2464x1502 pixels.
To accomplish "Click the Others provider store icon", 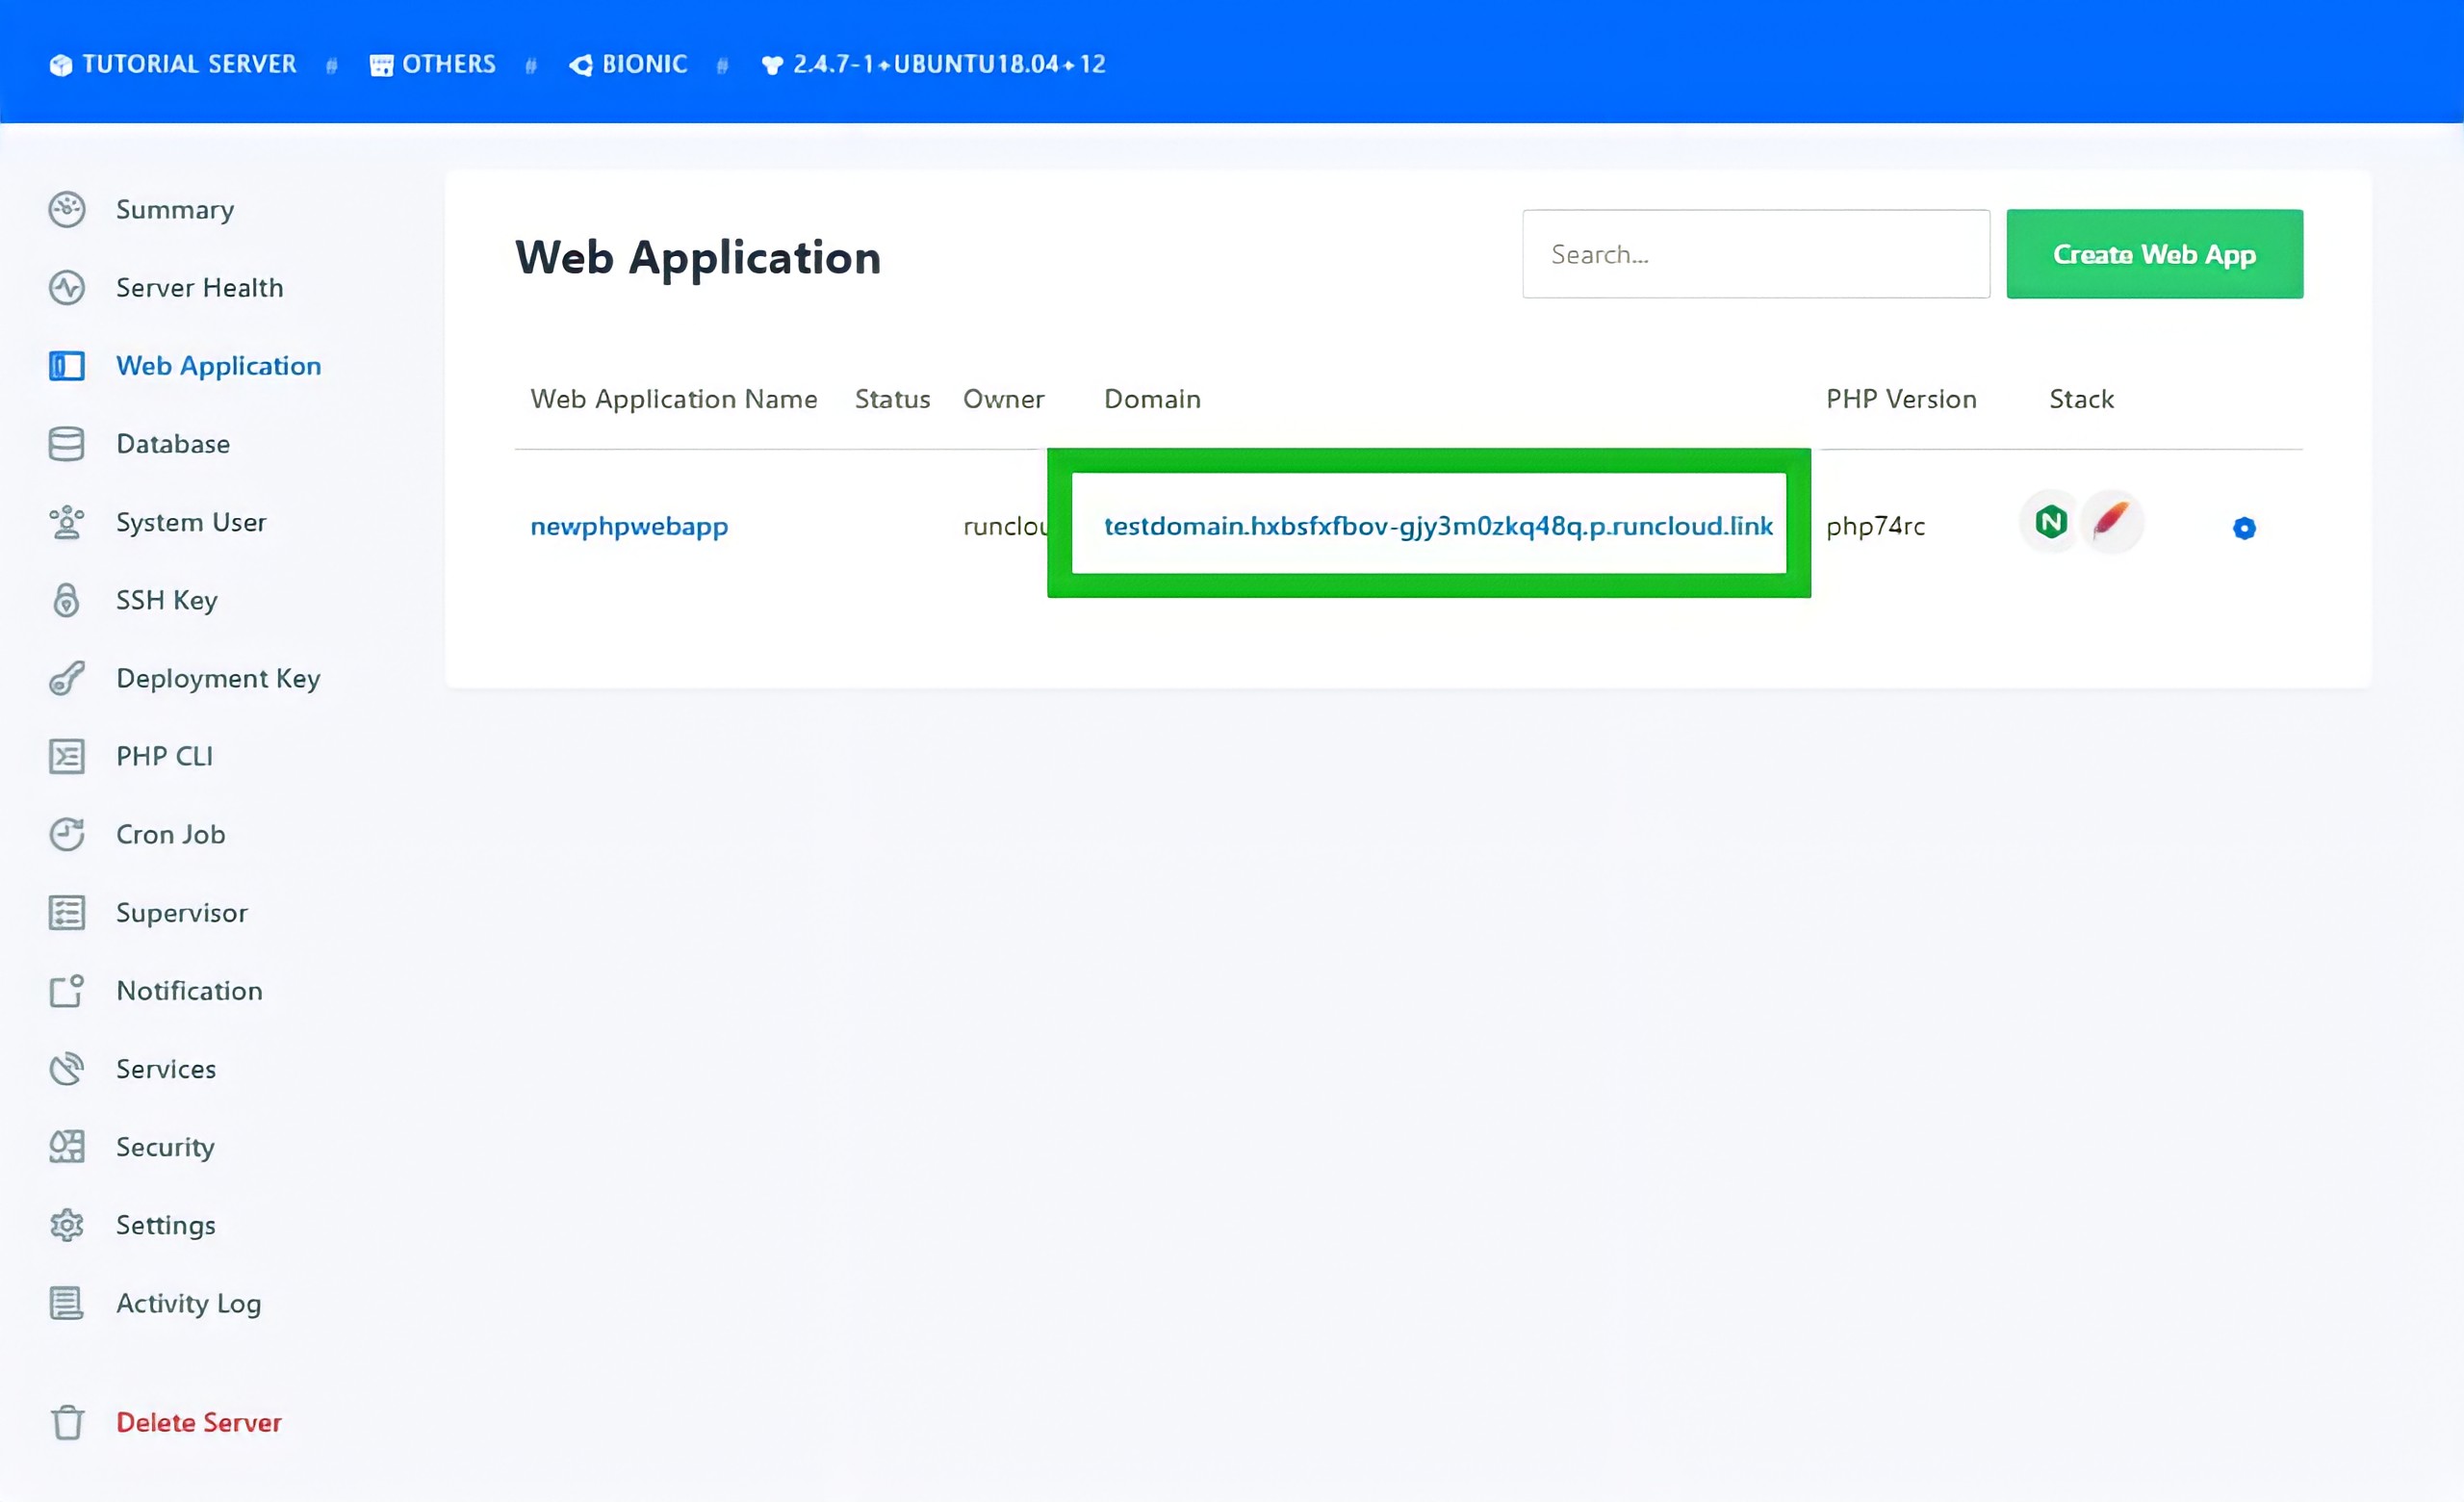I will tap(381, 65).
